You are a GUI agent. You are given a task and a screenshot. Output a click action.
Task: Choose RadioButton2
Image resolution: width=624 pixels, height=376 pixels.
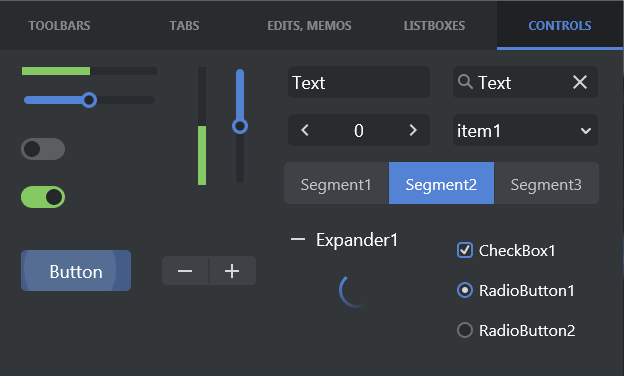click(465, 330)
